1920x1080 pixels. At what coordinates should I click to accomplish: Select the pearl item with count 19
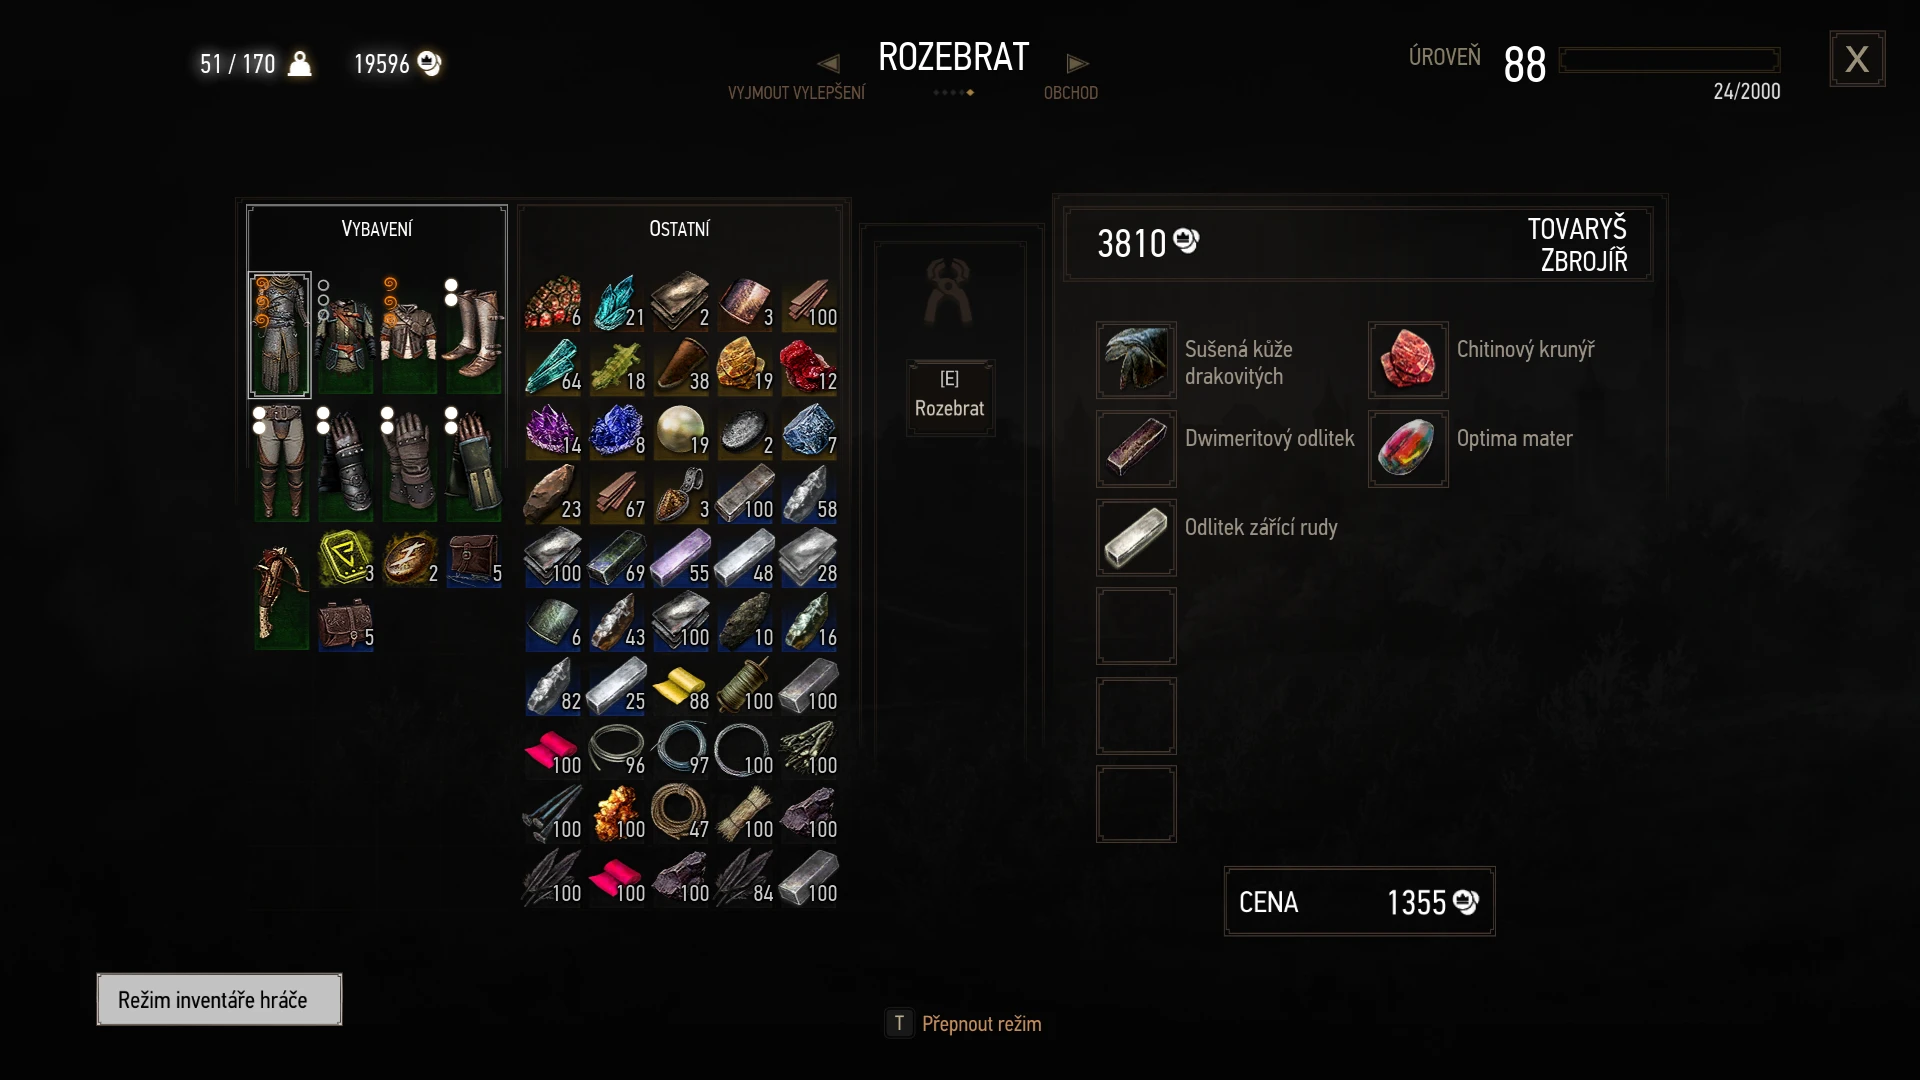(x=681, y=430)
